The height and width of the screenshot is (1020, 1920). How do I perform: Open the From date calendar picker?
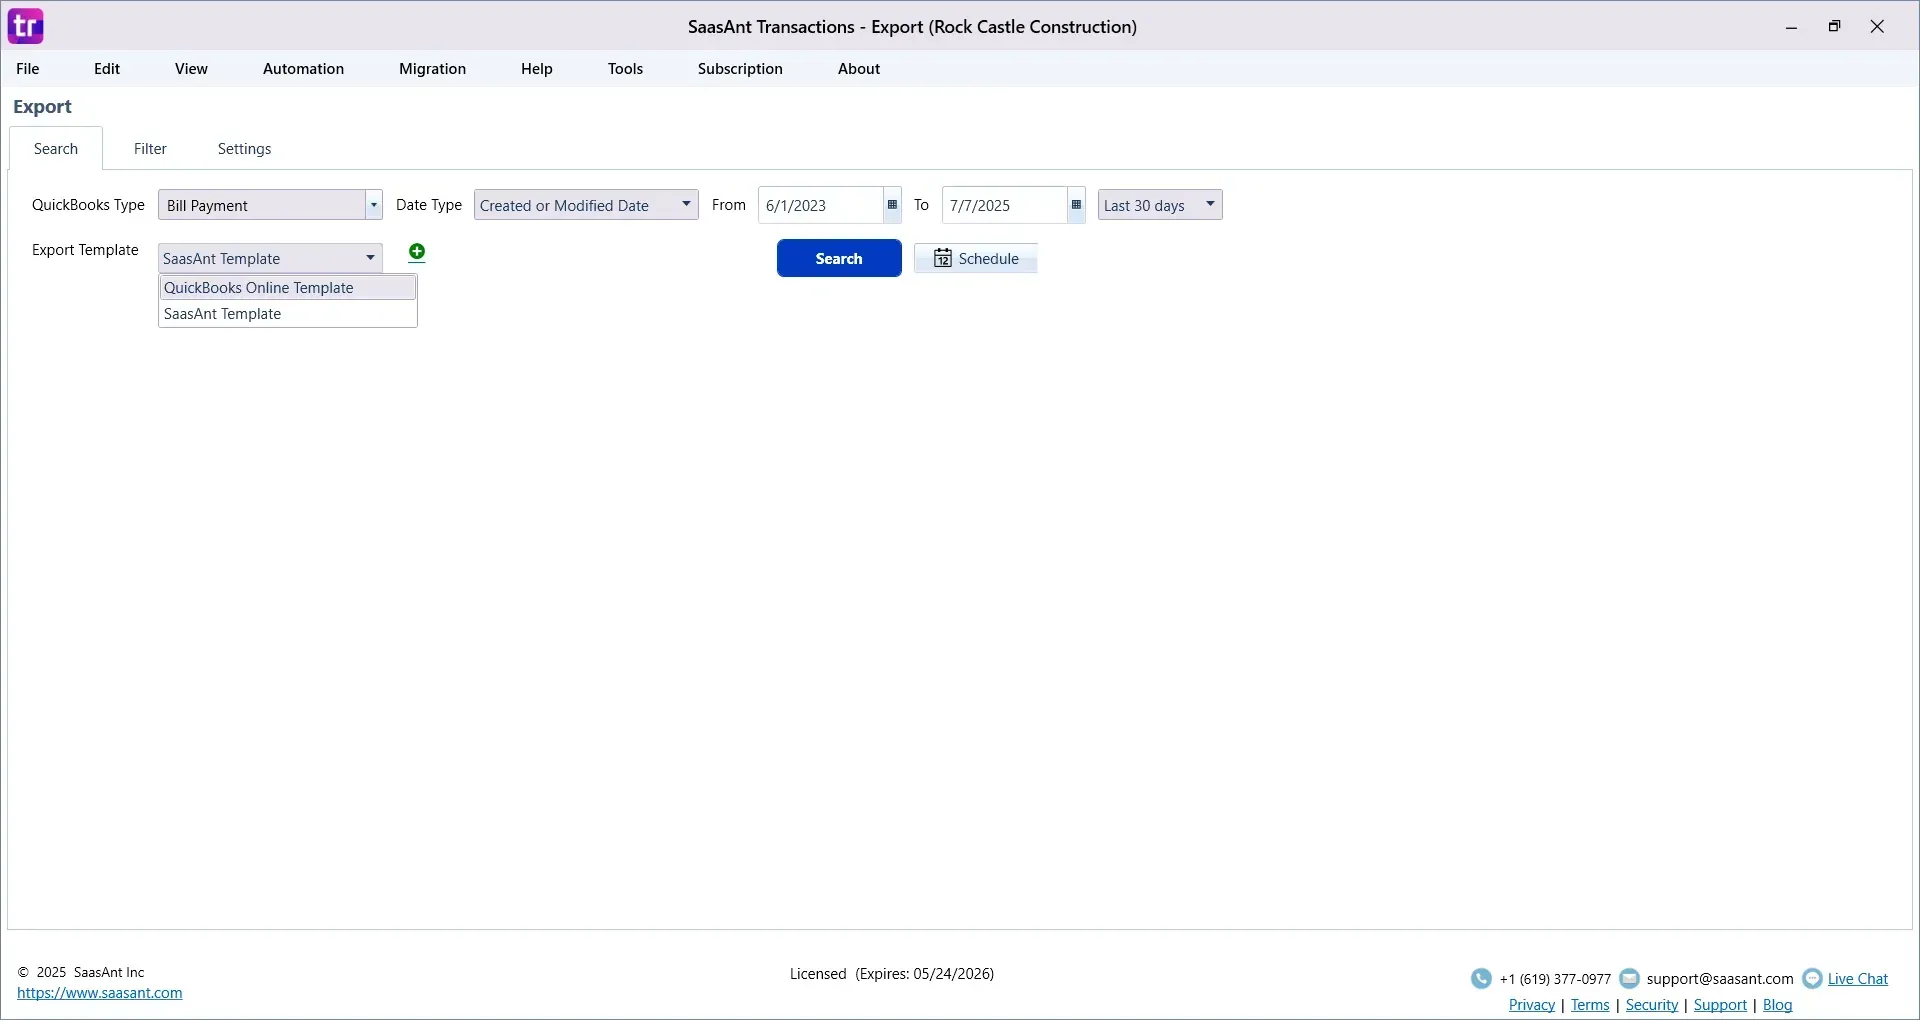click(x=892, y=205)
